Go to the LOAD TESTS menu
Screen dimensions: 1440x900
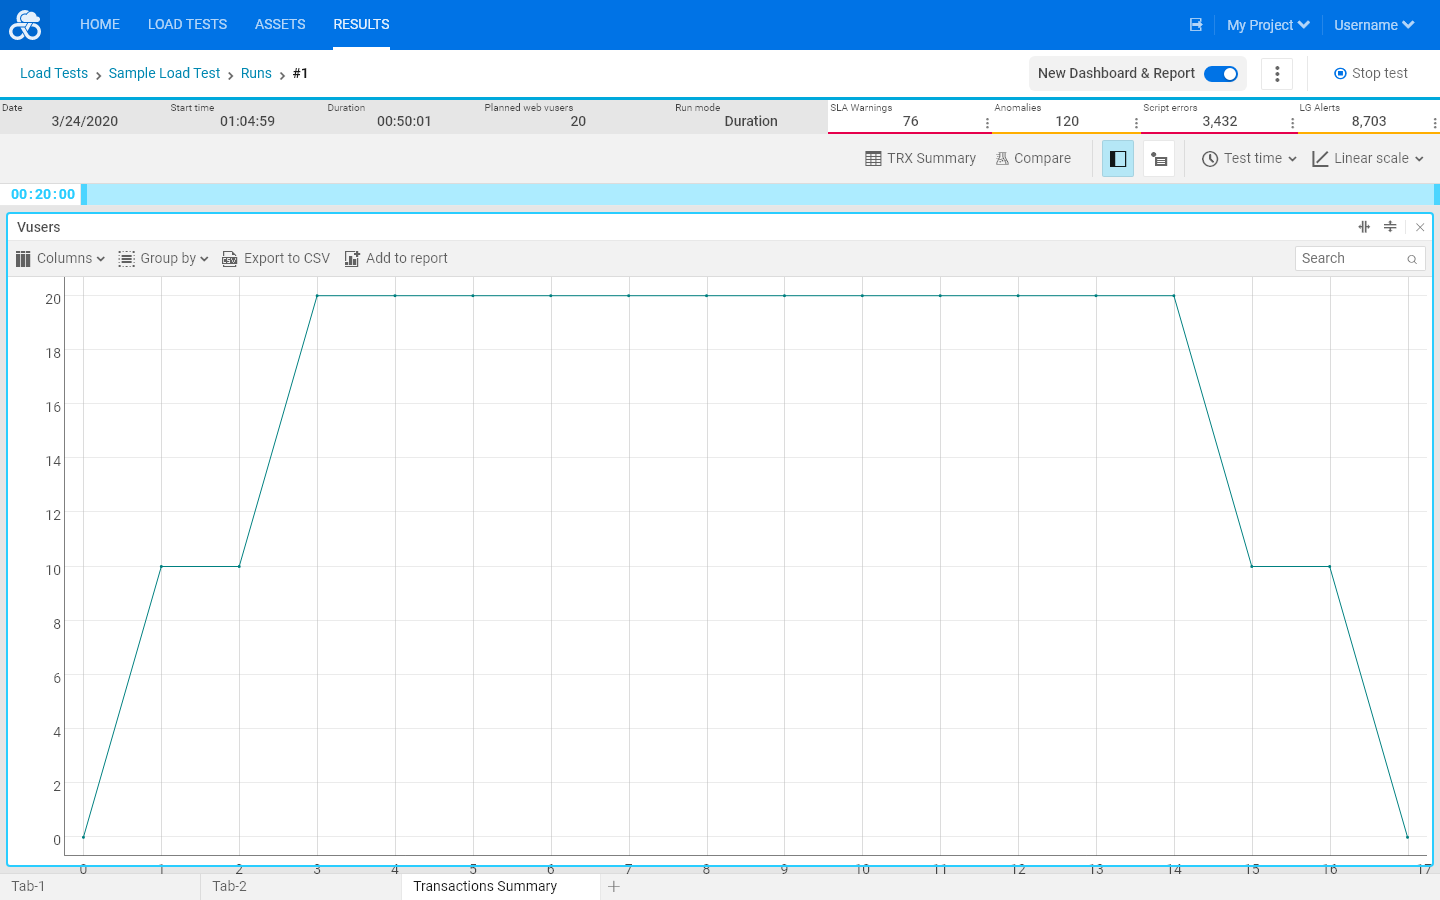click(187, 25)
